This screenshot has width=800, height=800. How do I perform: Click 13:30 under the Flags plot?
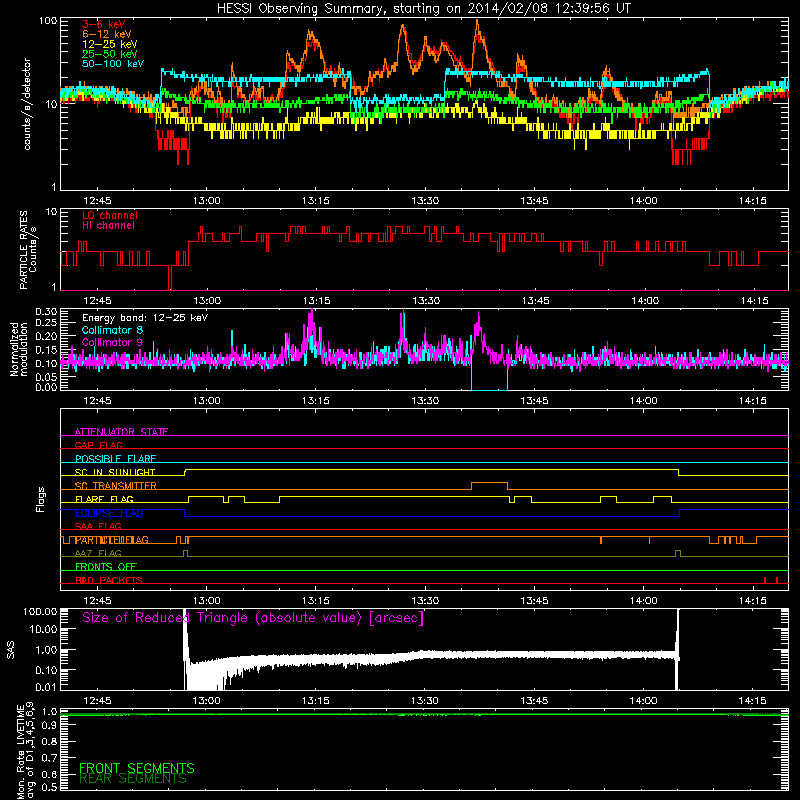coord(425,601)
